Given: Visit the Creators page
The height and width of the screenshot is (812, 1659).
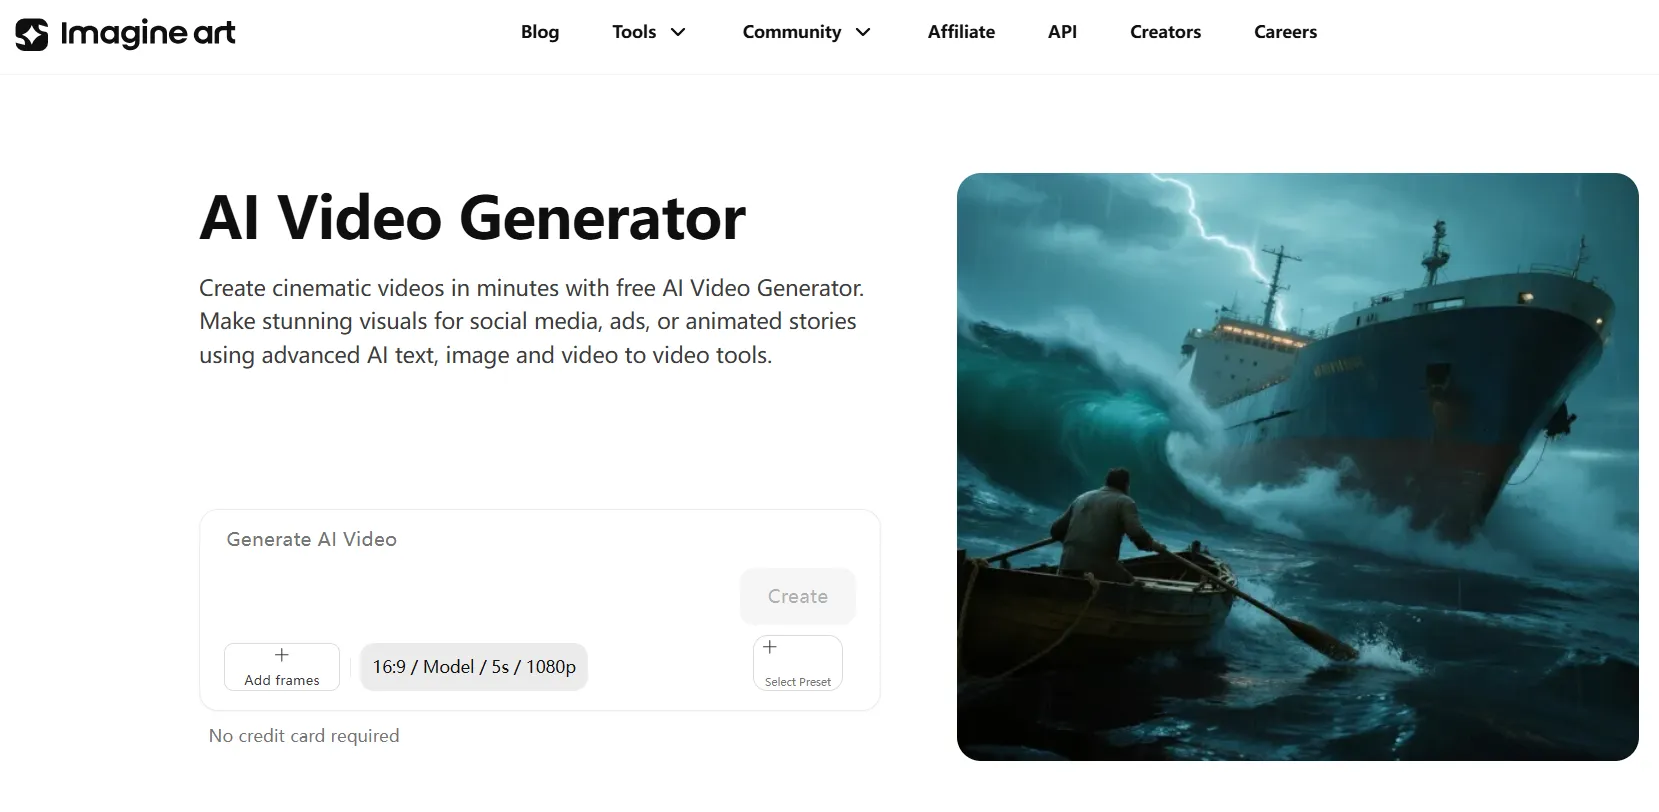Looking at the screenshot, I should 1165,32.
